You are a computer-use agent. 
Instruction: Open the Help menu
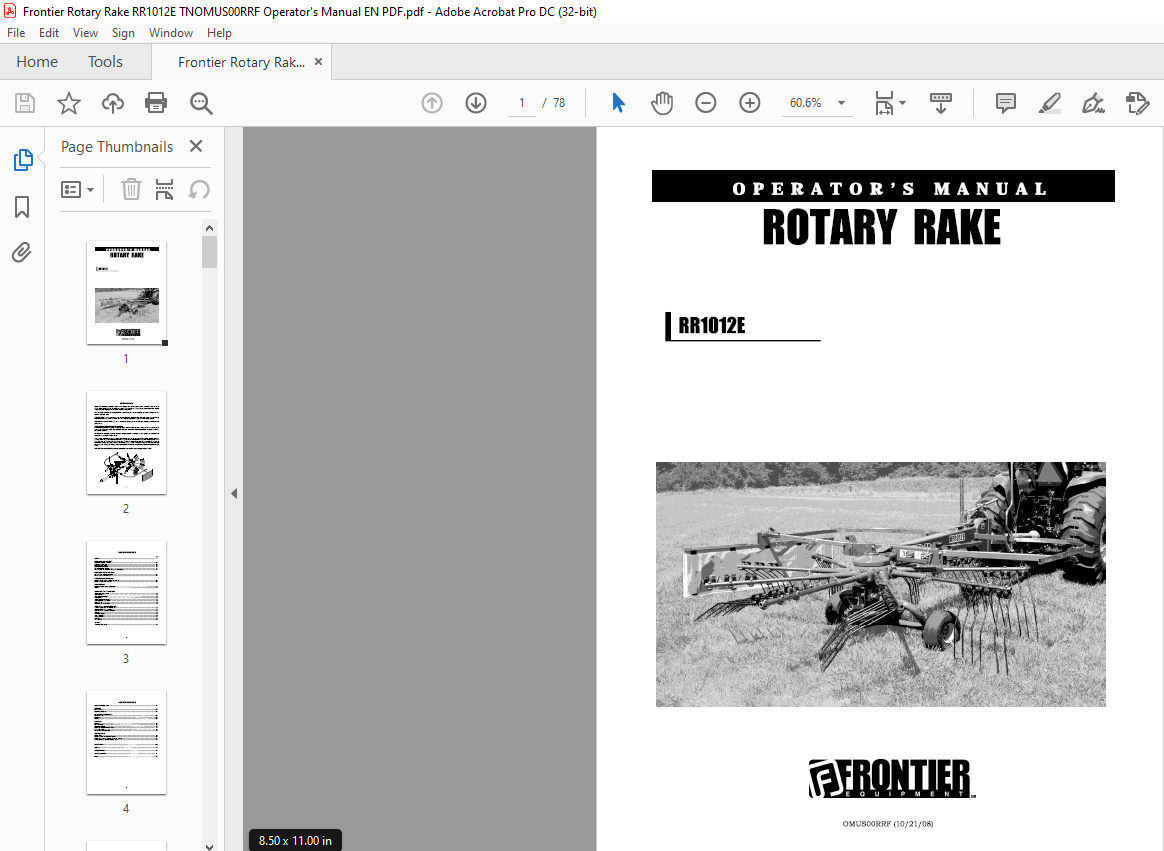(219, 33)
